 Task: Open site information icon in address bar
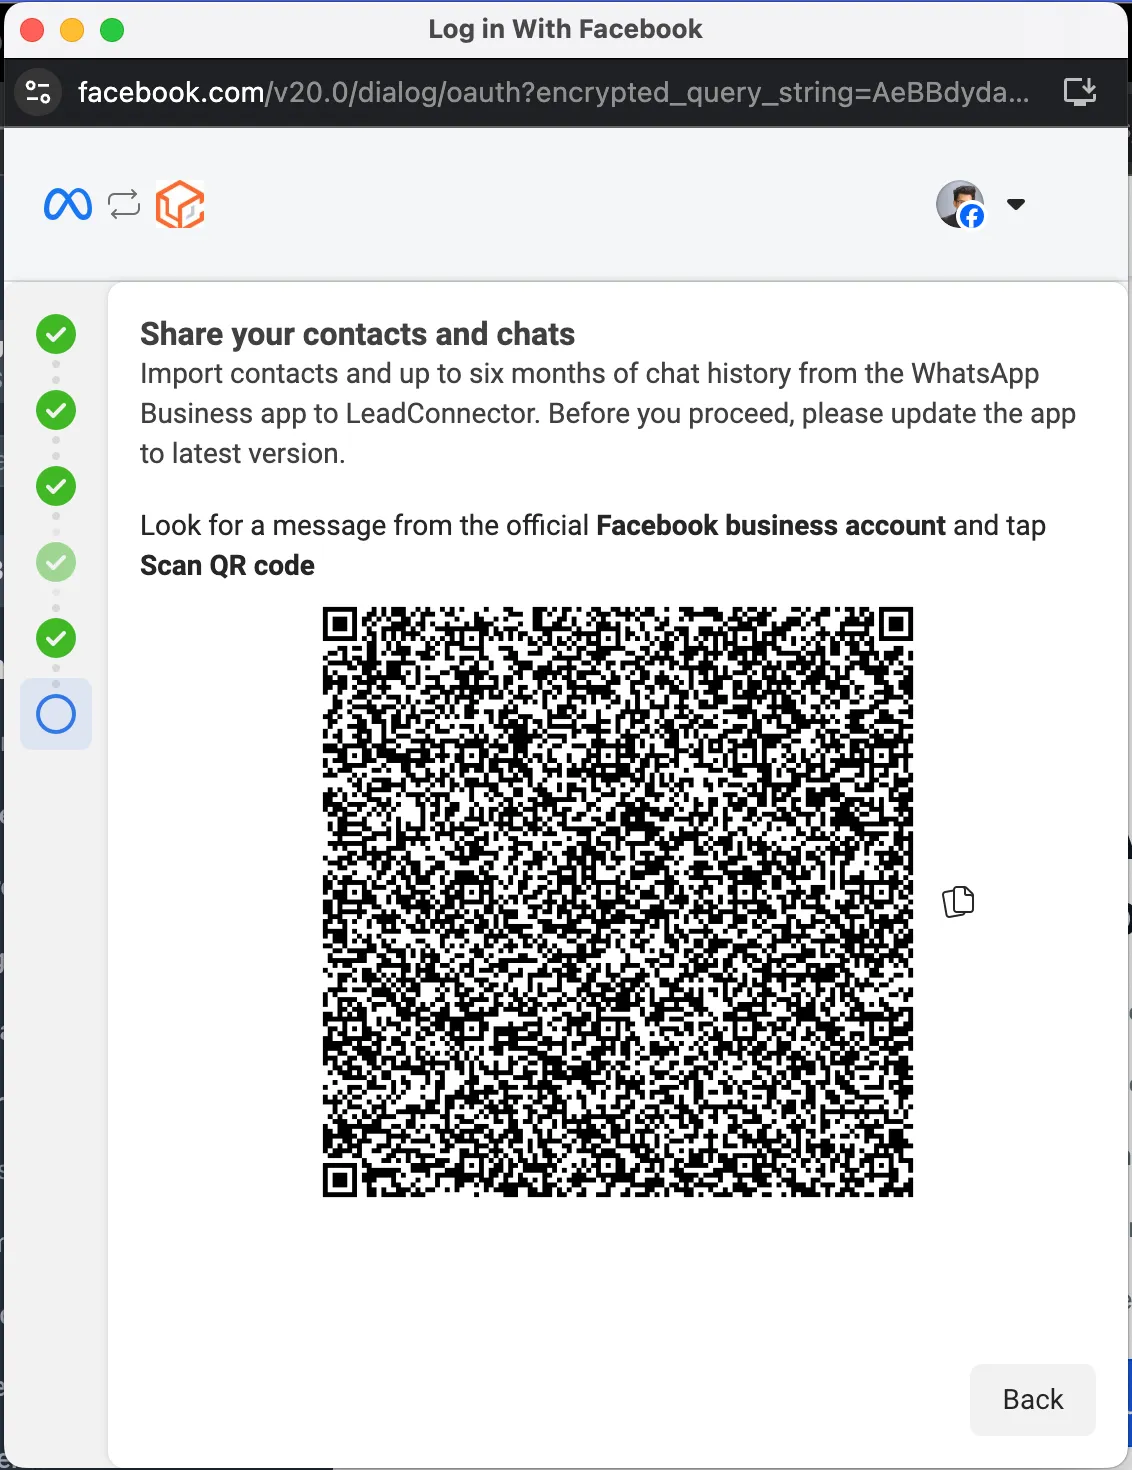38,93
